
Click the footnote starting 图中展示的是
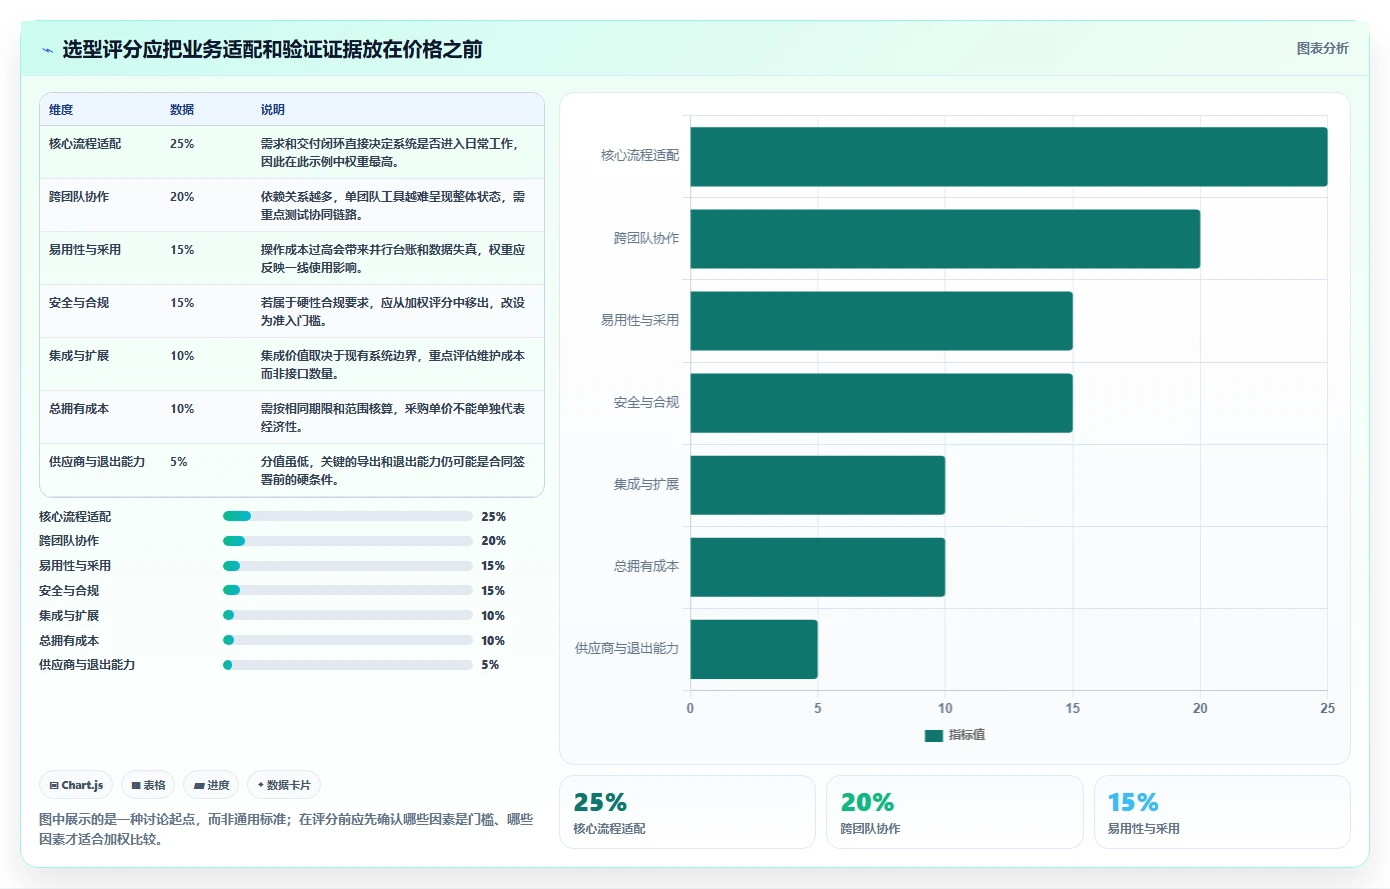(x=286, y=829)
